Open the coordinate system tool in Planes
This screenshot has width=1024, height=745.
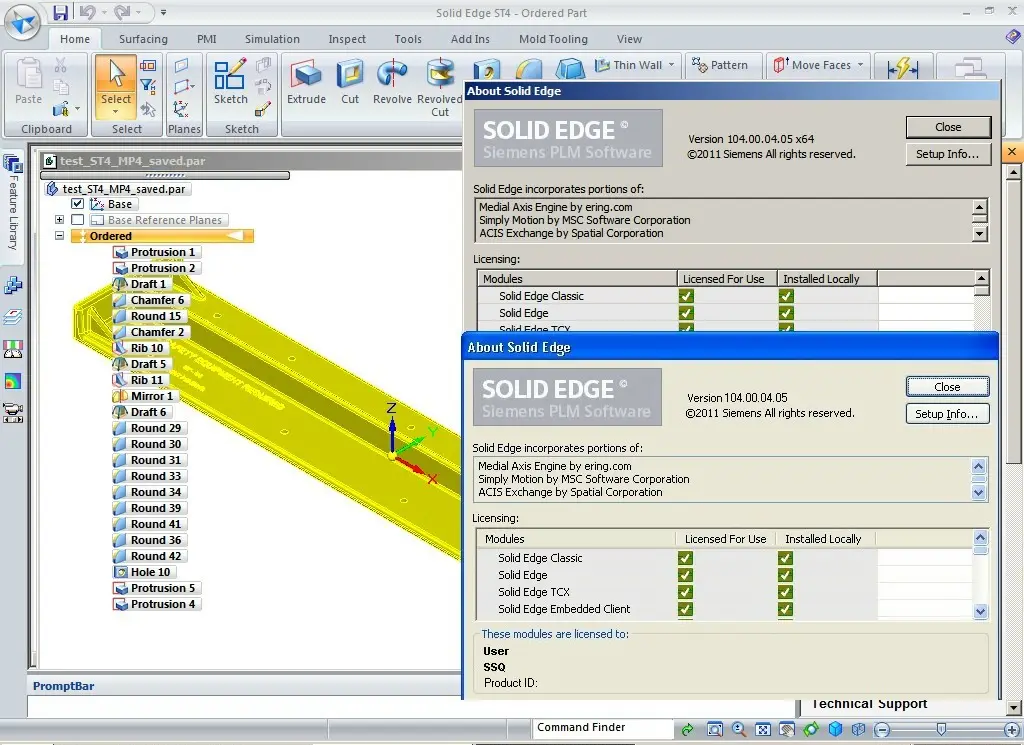[x=181, y=110]
